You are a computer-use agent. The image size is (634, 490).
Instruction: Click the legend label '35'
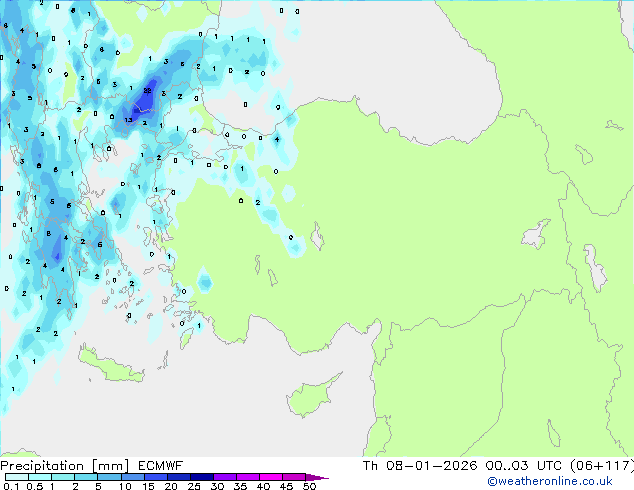pyautogui.click(x=240, y=486)
